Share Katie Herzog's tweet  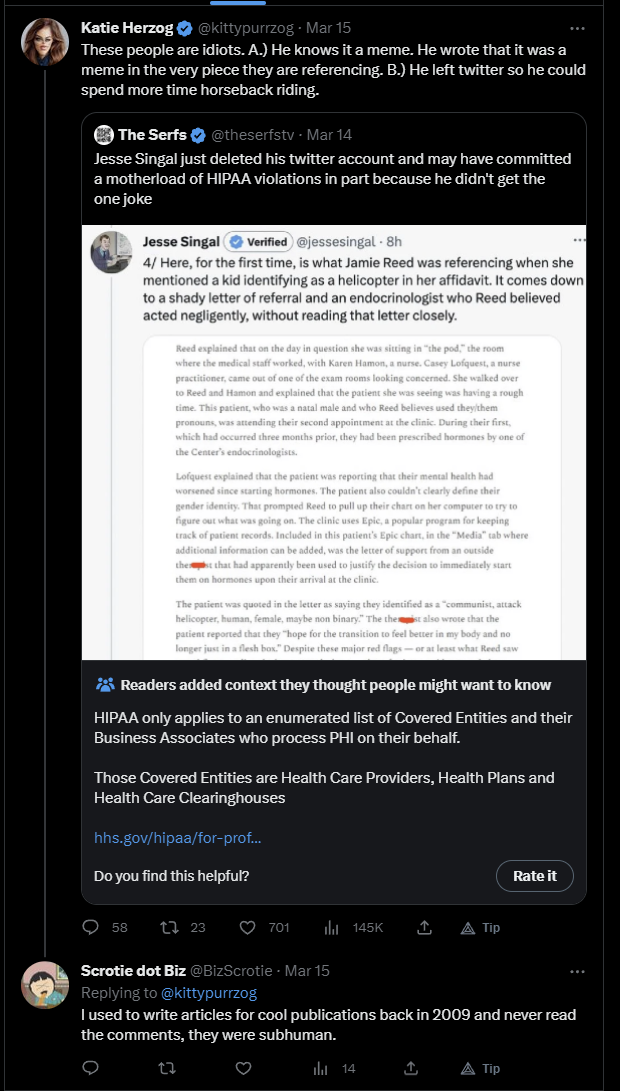(424, 927)
